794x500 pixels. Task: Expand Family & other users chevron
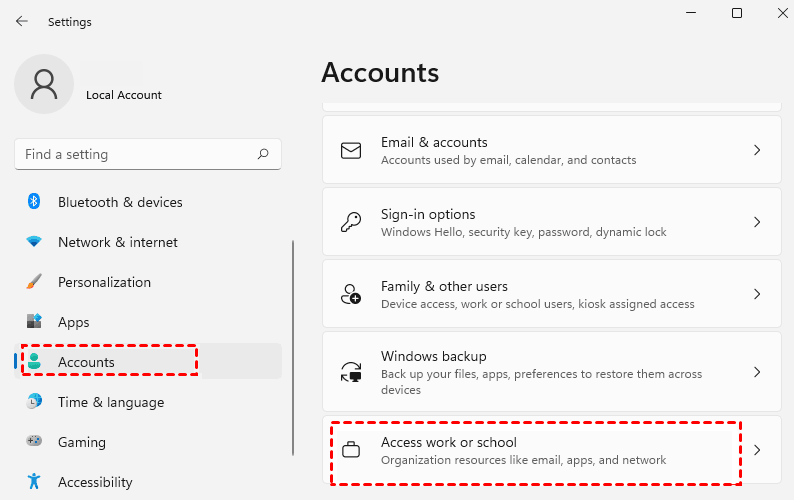click(757, 294)
